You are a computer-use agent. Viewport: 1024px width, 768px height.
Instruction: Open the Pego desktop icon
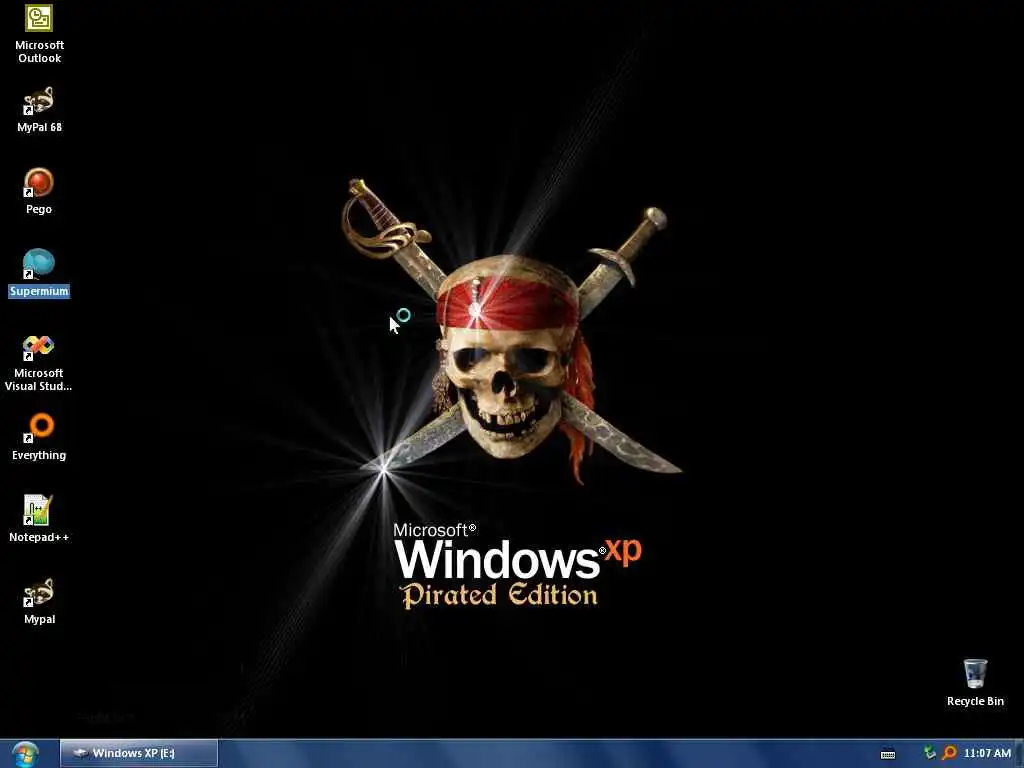coord(39,191)
